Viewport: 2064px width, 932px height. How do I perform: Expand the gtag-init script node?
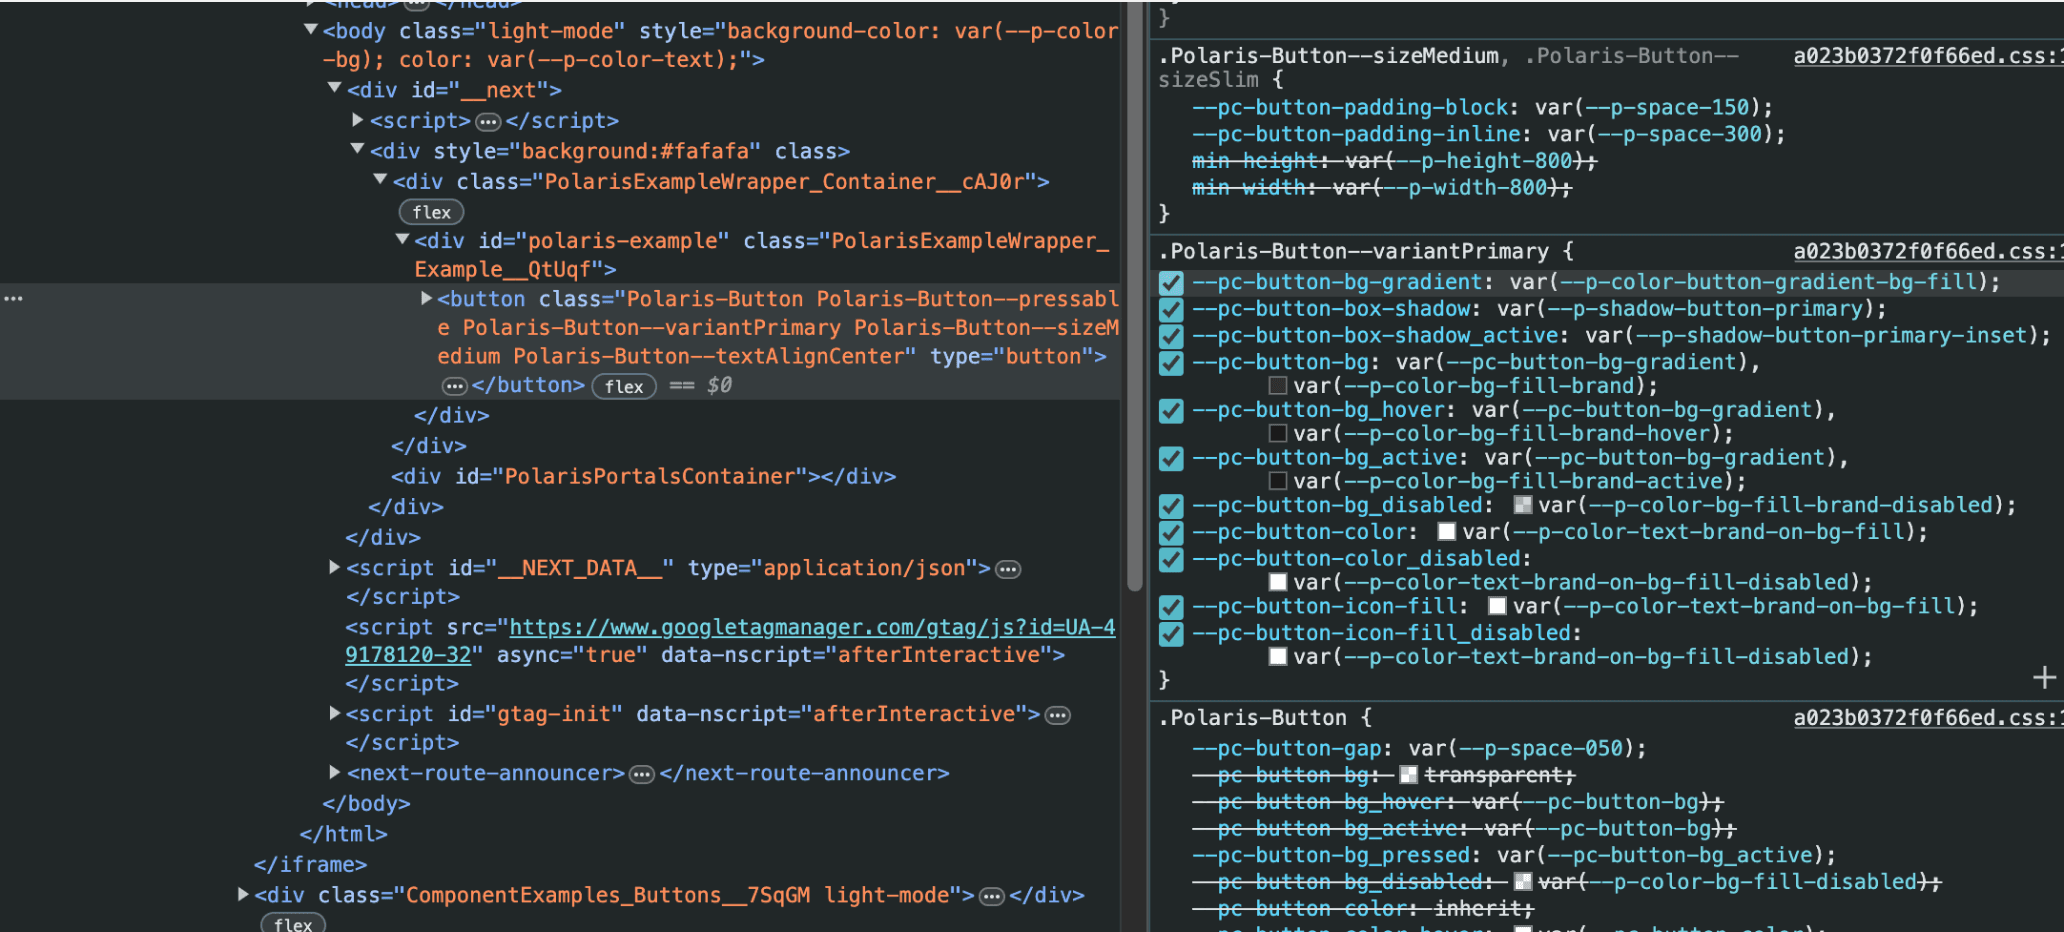335,713
